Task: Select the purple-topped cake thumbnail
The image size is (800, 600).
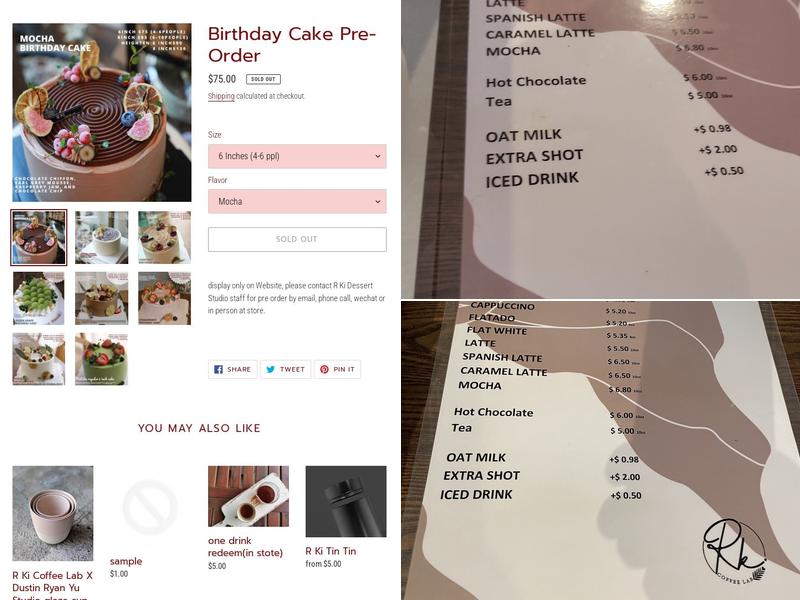Action: (x=102, y=237)
